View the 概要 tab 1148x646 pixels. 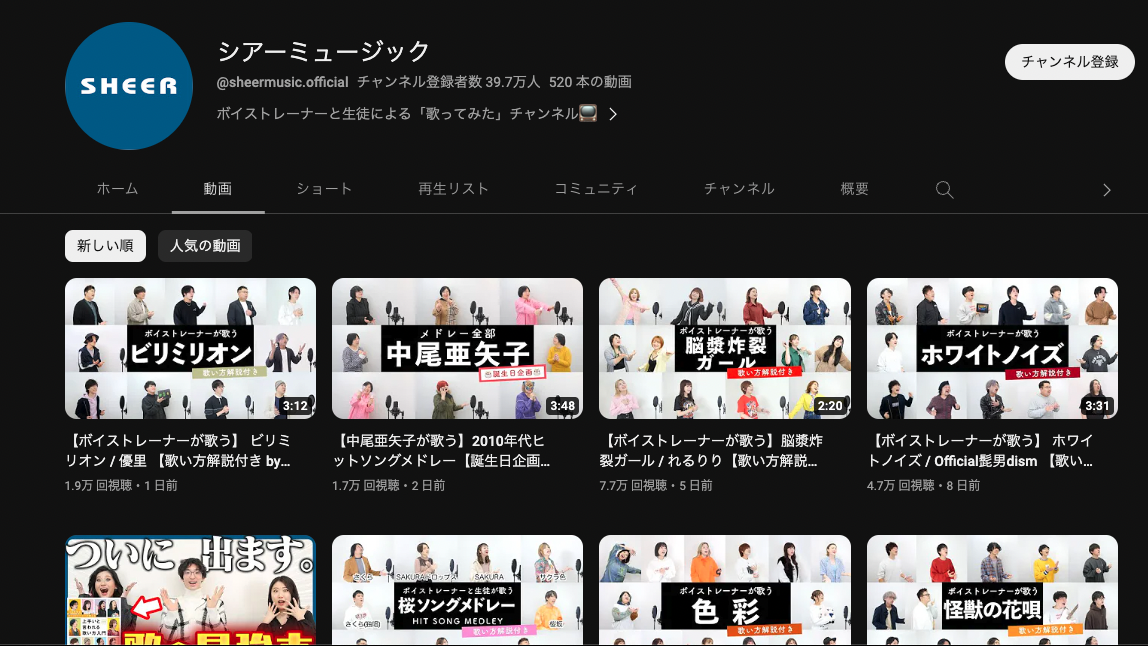coord(854,189)
